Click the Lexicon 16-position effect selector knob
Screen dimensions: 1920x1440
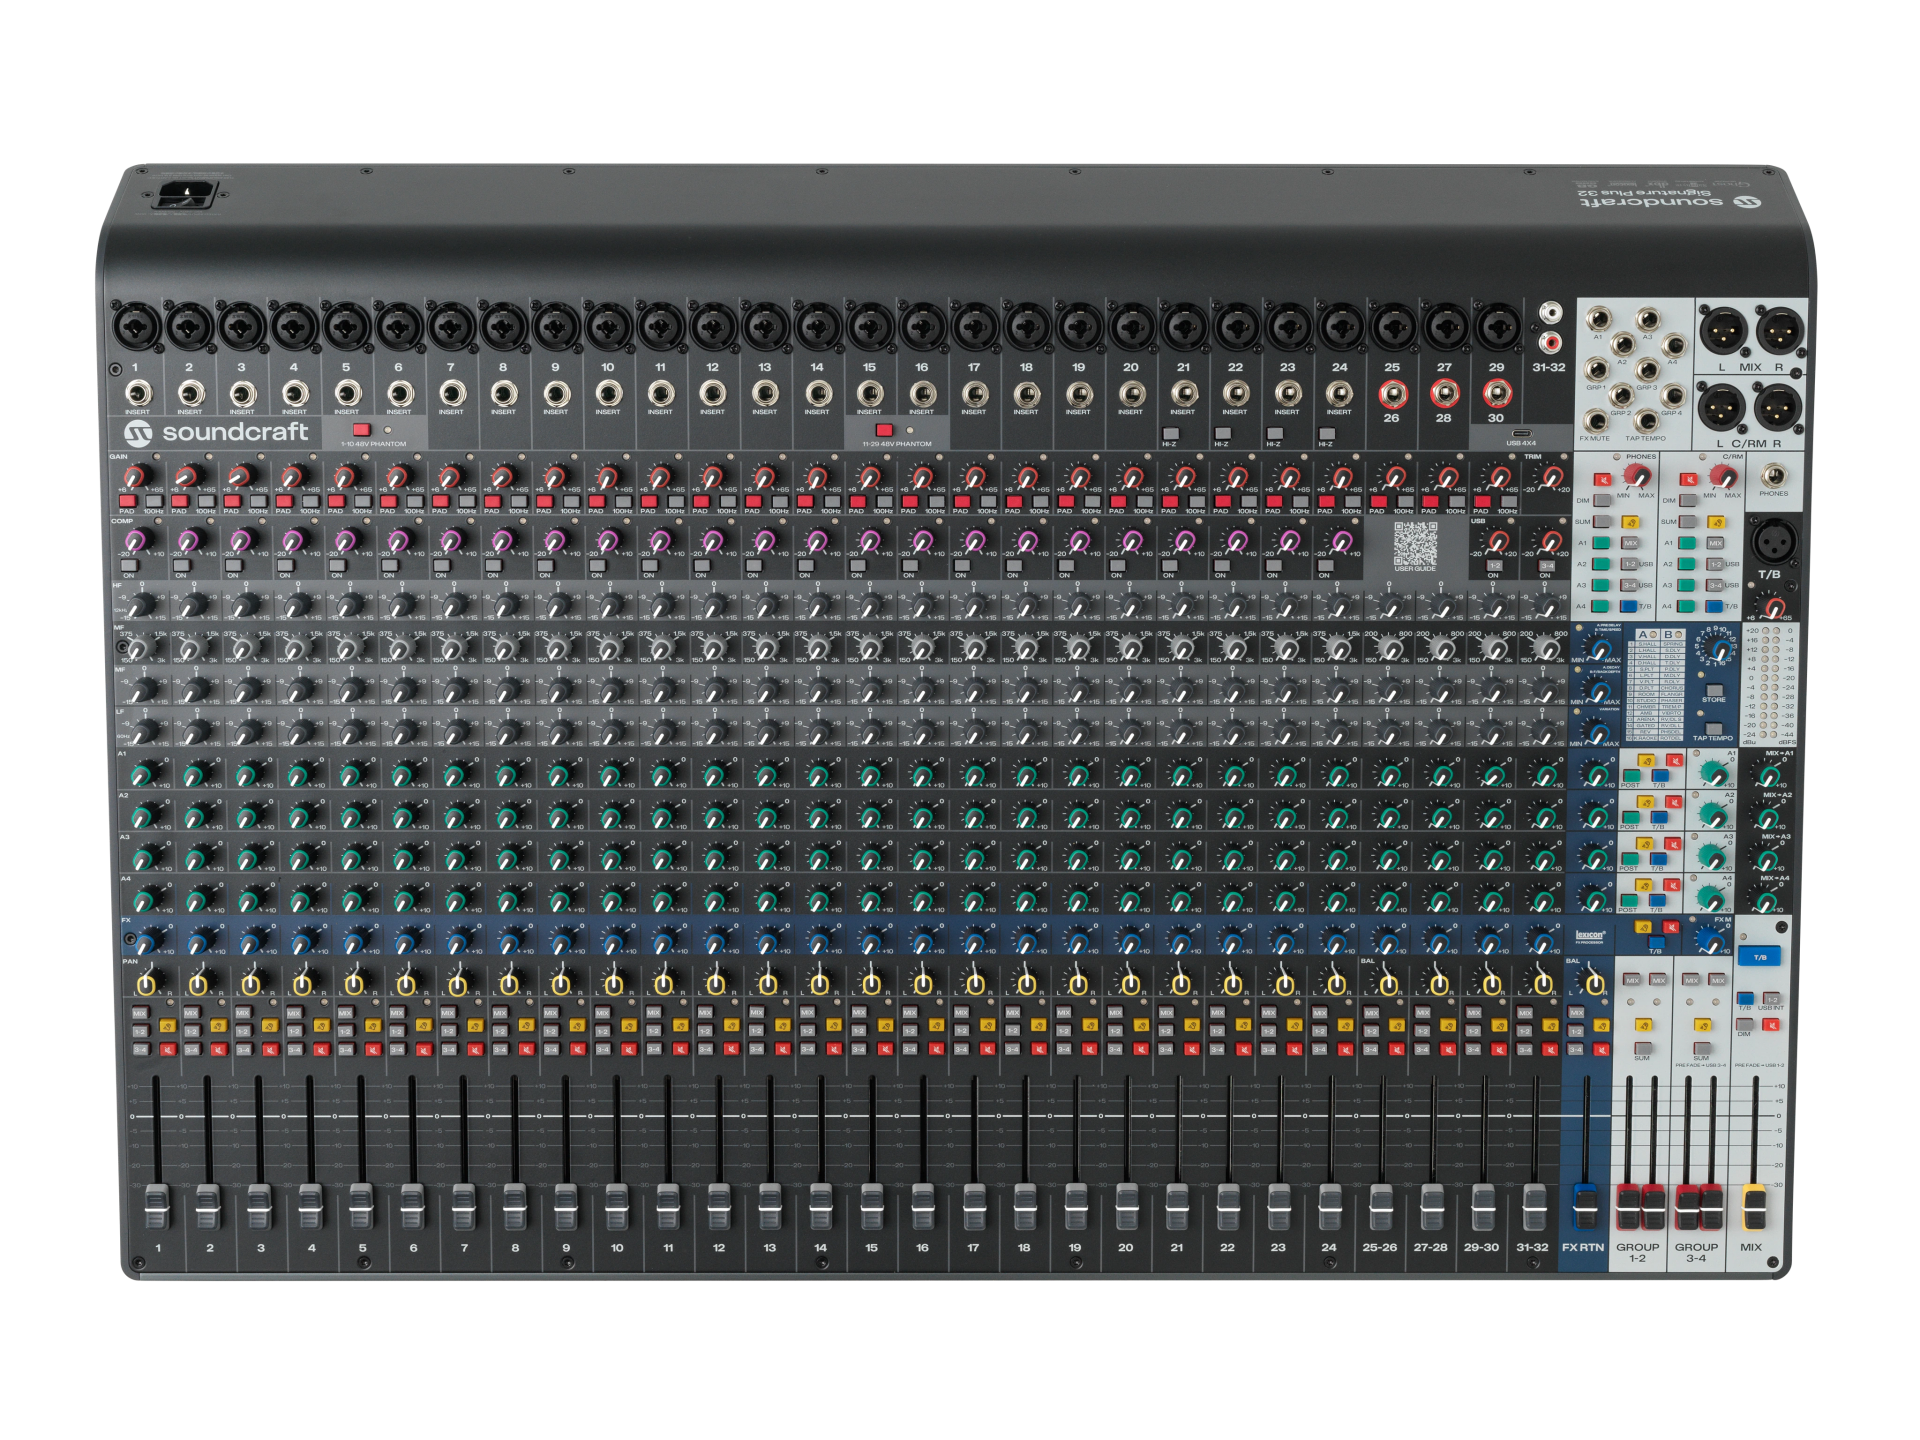(1718, 650)
